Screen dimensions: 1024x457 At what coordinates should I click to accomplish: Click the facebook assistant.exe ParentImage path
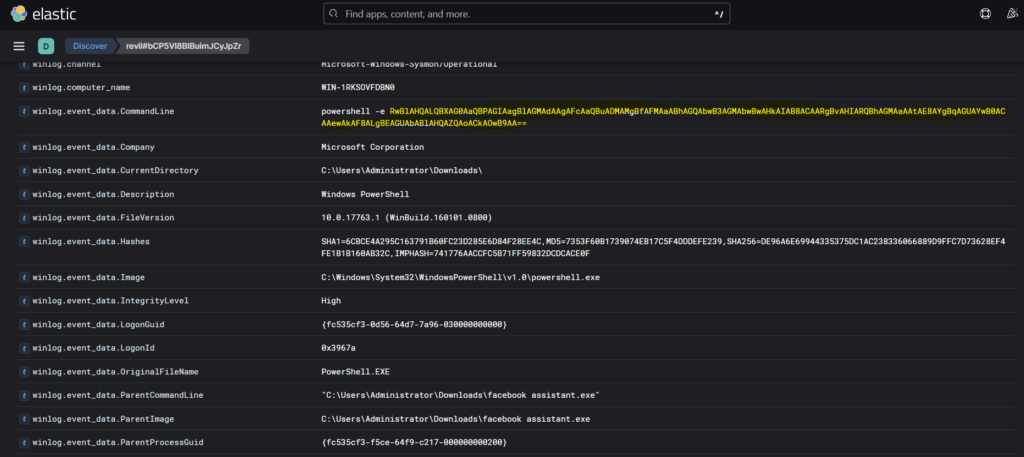pos(456,418)
